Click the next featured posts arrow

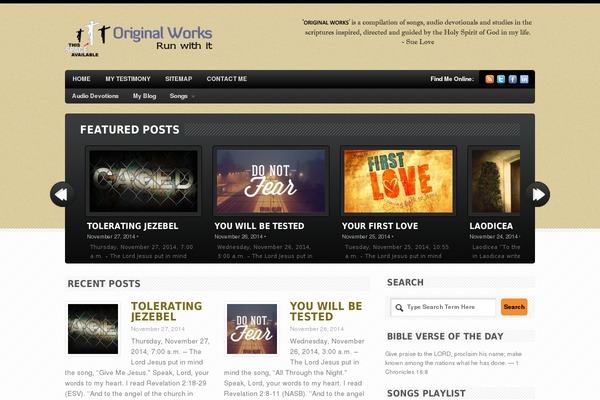click(x=538, y=194)
